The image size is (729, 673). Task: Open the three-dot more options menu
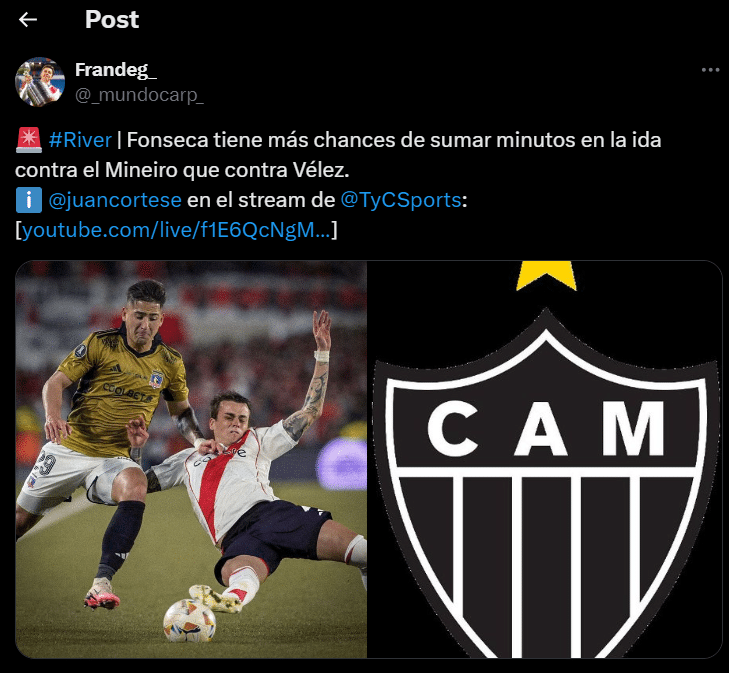710,70
